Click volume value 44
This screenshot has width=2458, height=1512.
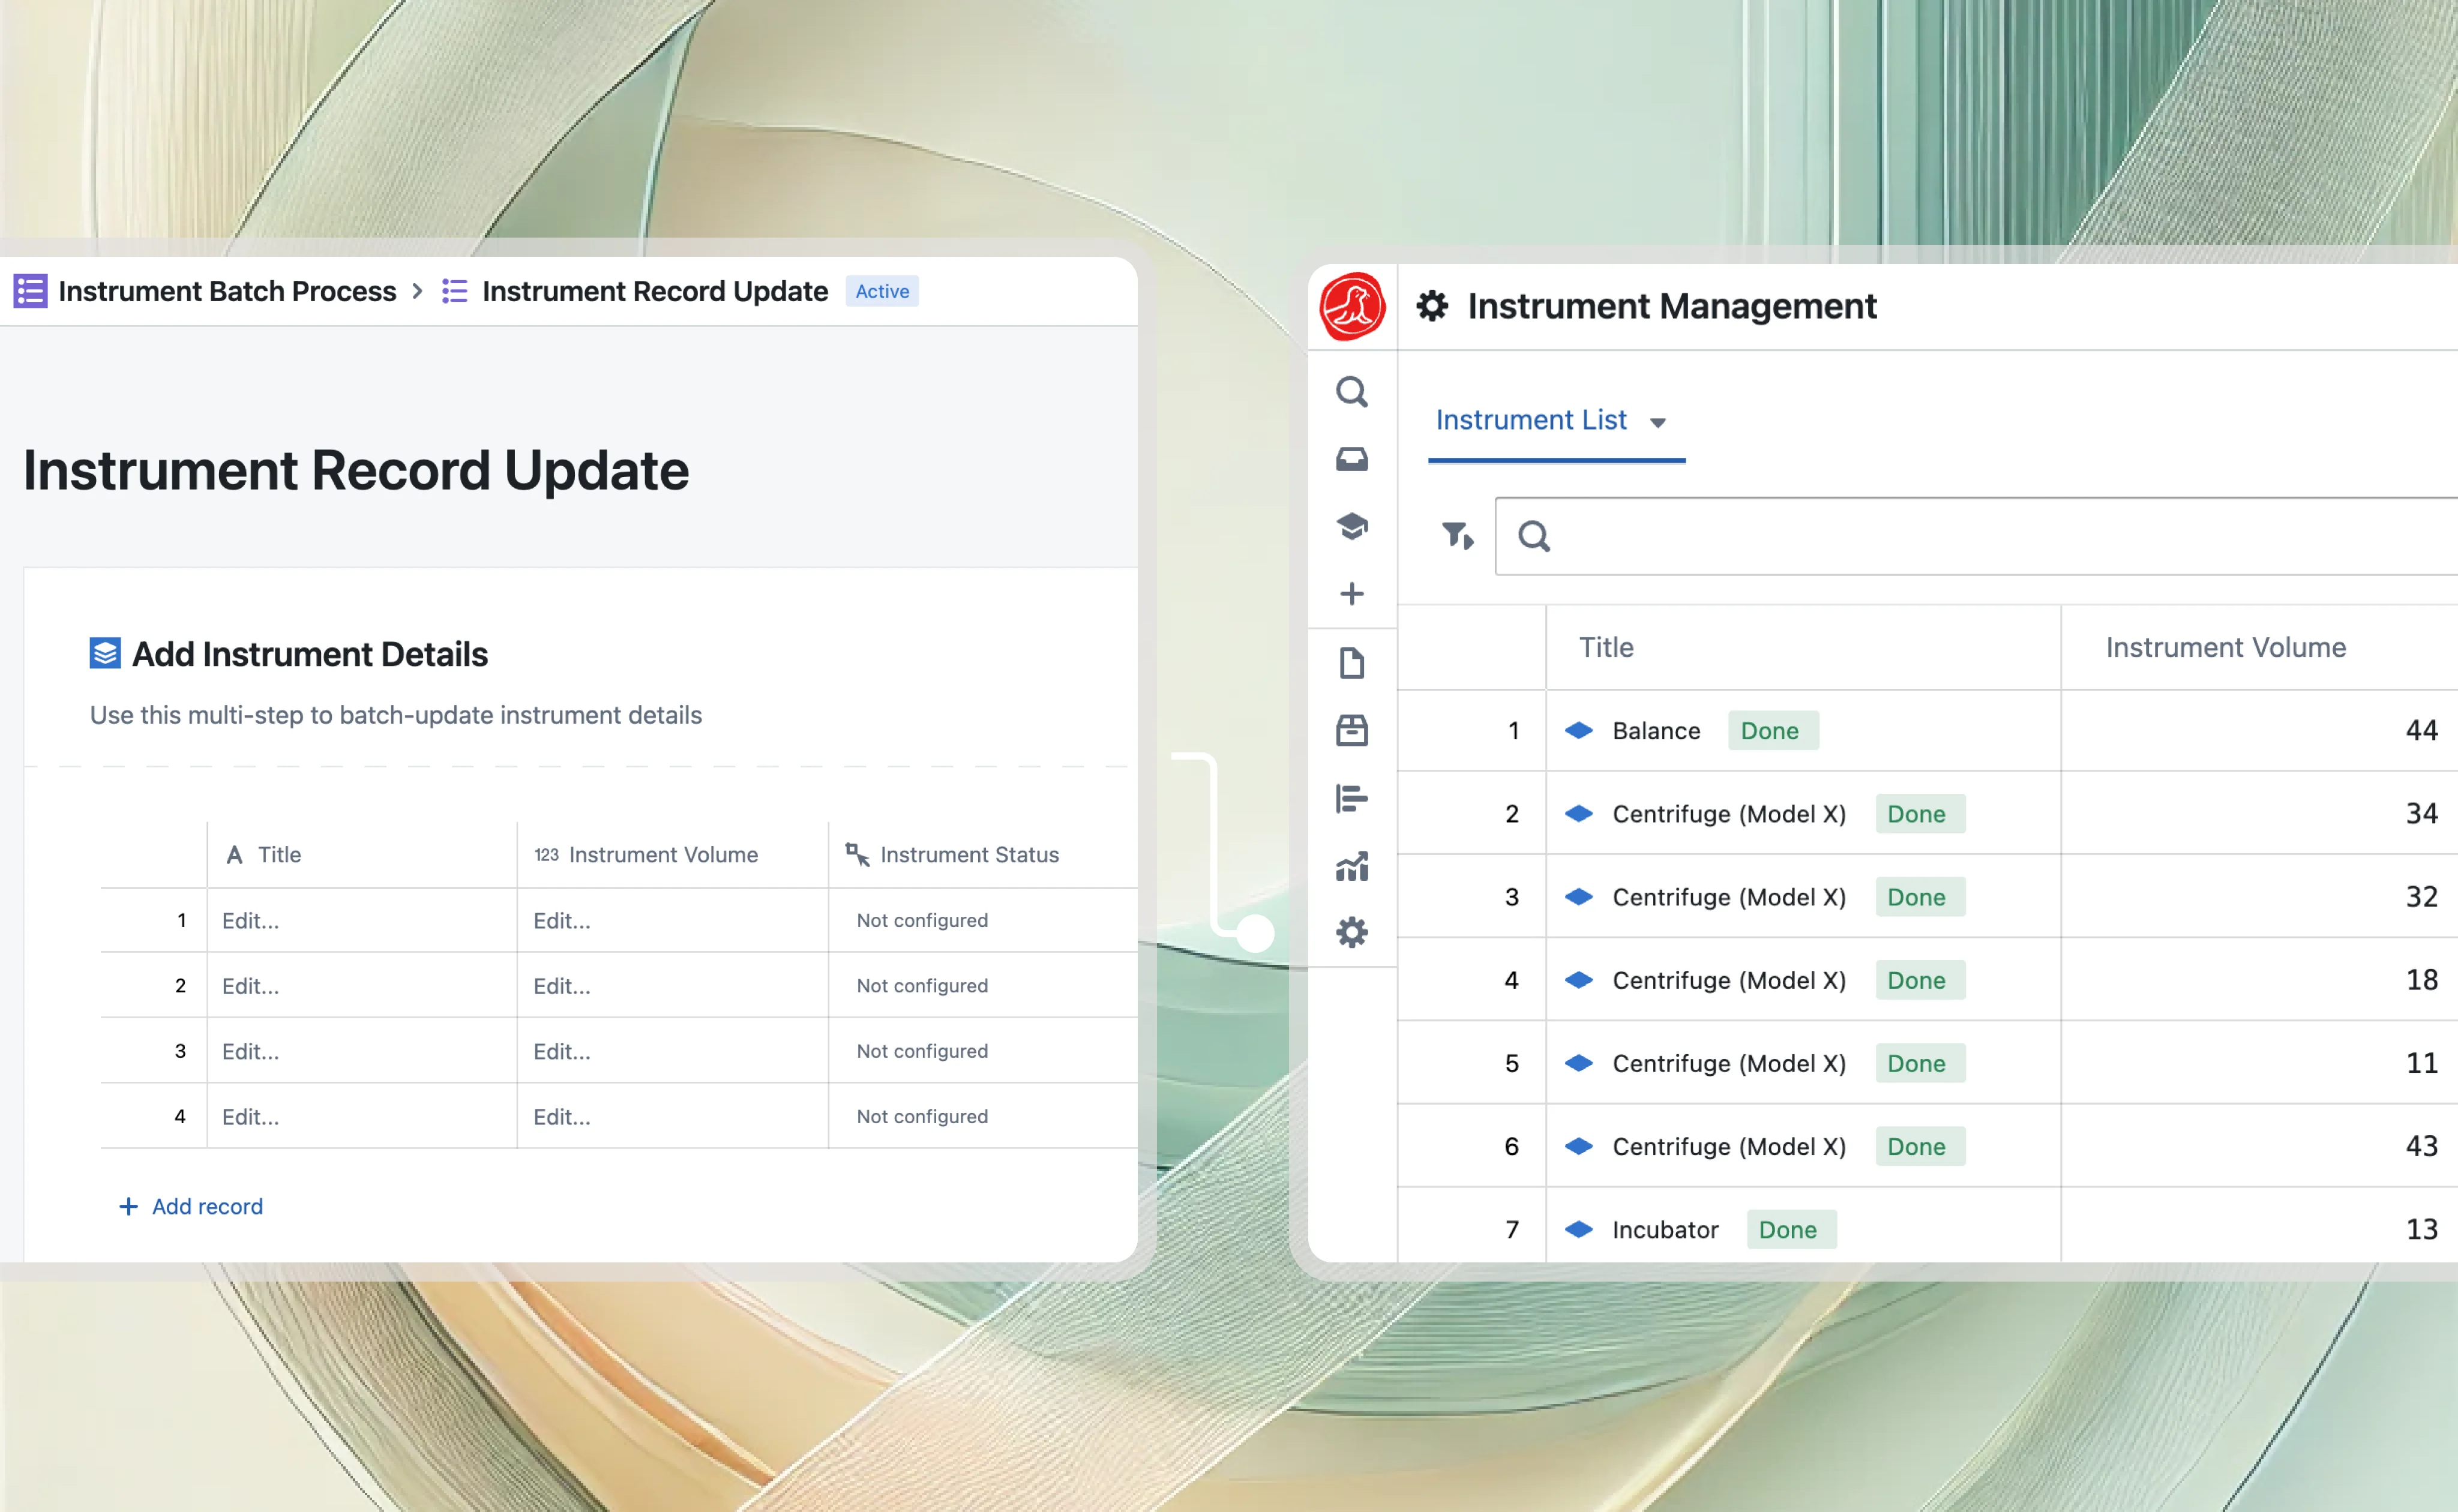click(2421, 731)
